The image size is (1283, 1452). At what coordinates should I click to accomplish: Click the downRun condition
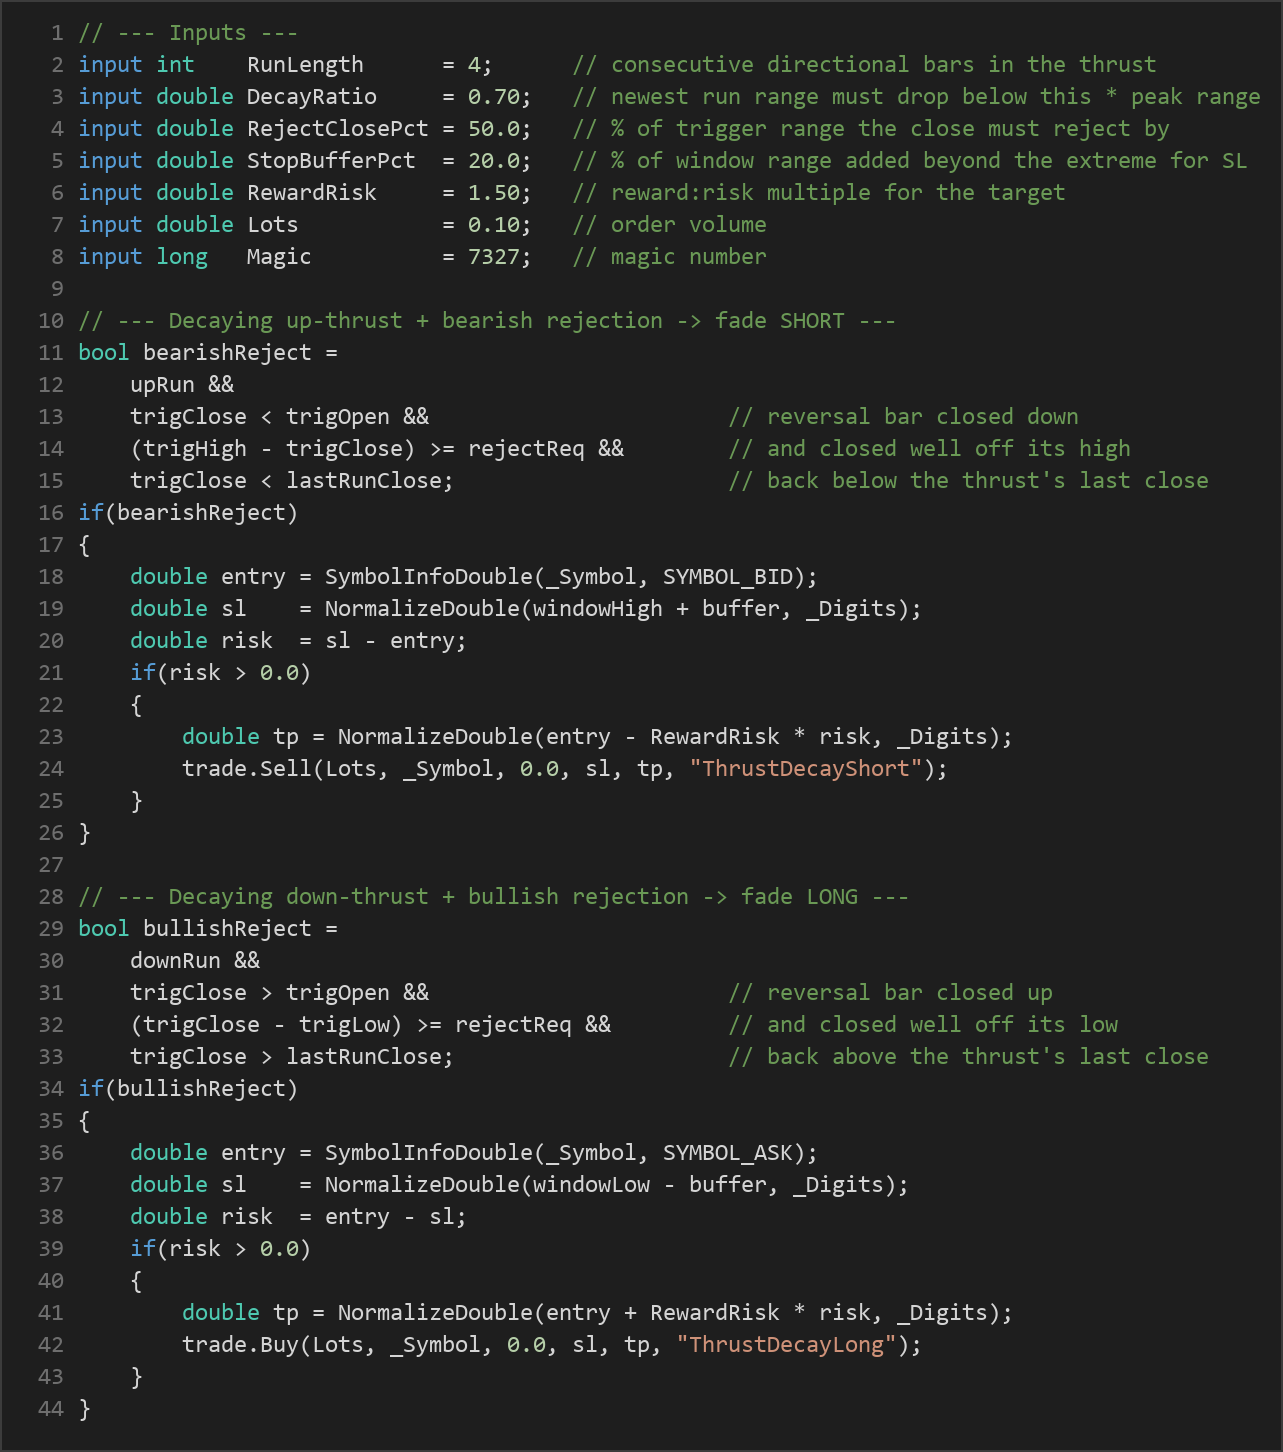(x=175, y=961)
